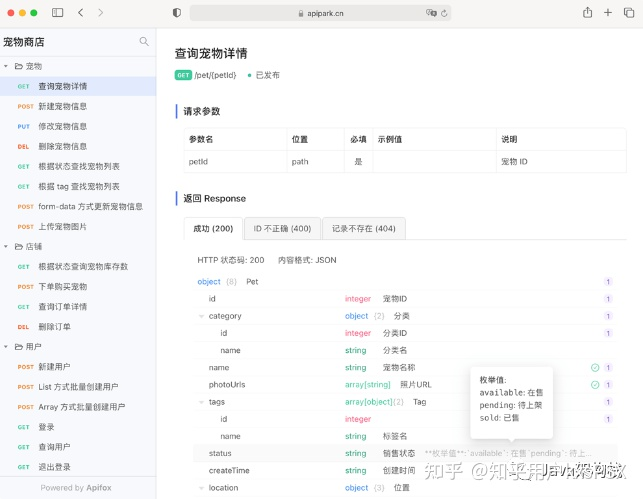The height and width of the screenshot is (499, 643).
Task: Click the 宠物商店 project title
Action: point(24,42)
